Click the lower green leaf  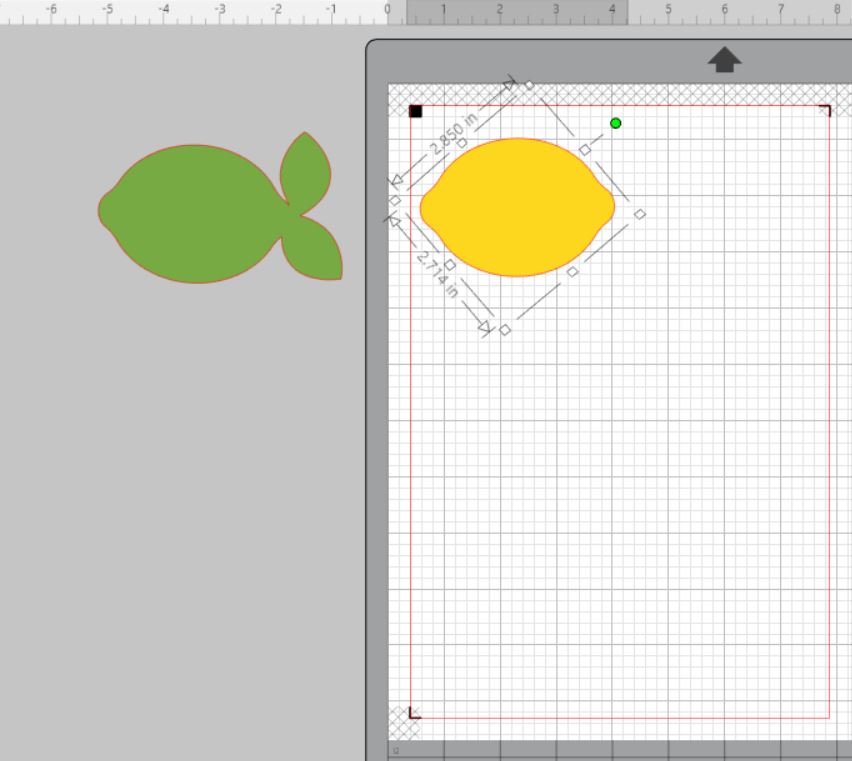(x=315, y=248)
